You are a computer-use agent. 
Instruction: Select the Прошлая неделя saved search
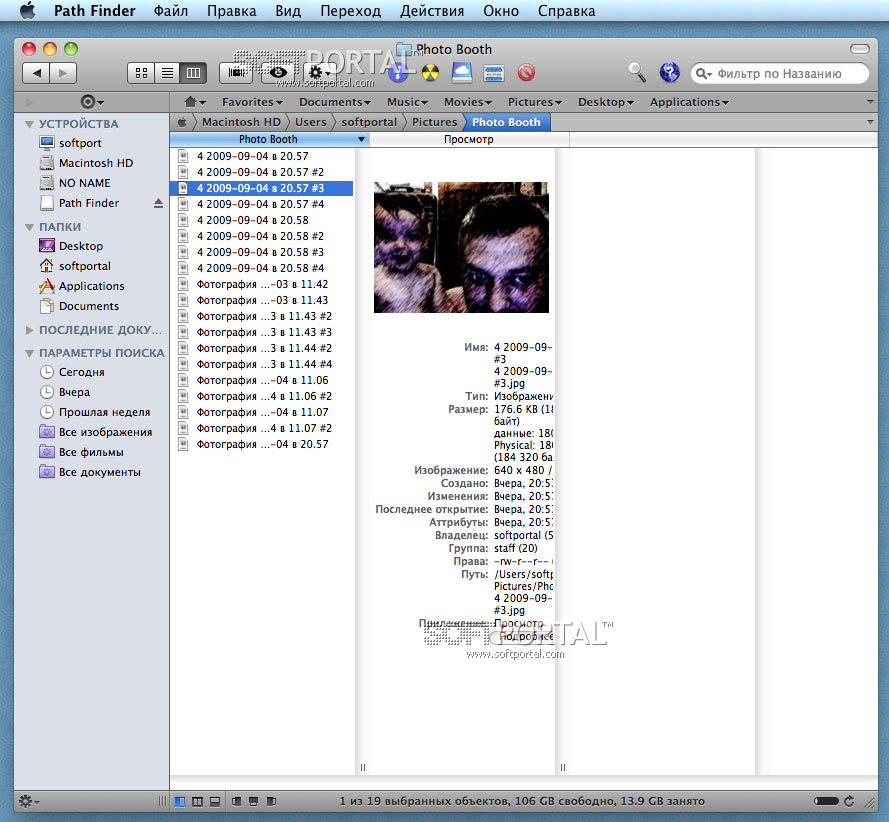(x=104, y=412)
